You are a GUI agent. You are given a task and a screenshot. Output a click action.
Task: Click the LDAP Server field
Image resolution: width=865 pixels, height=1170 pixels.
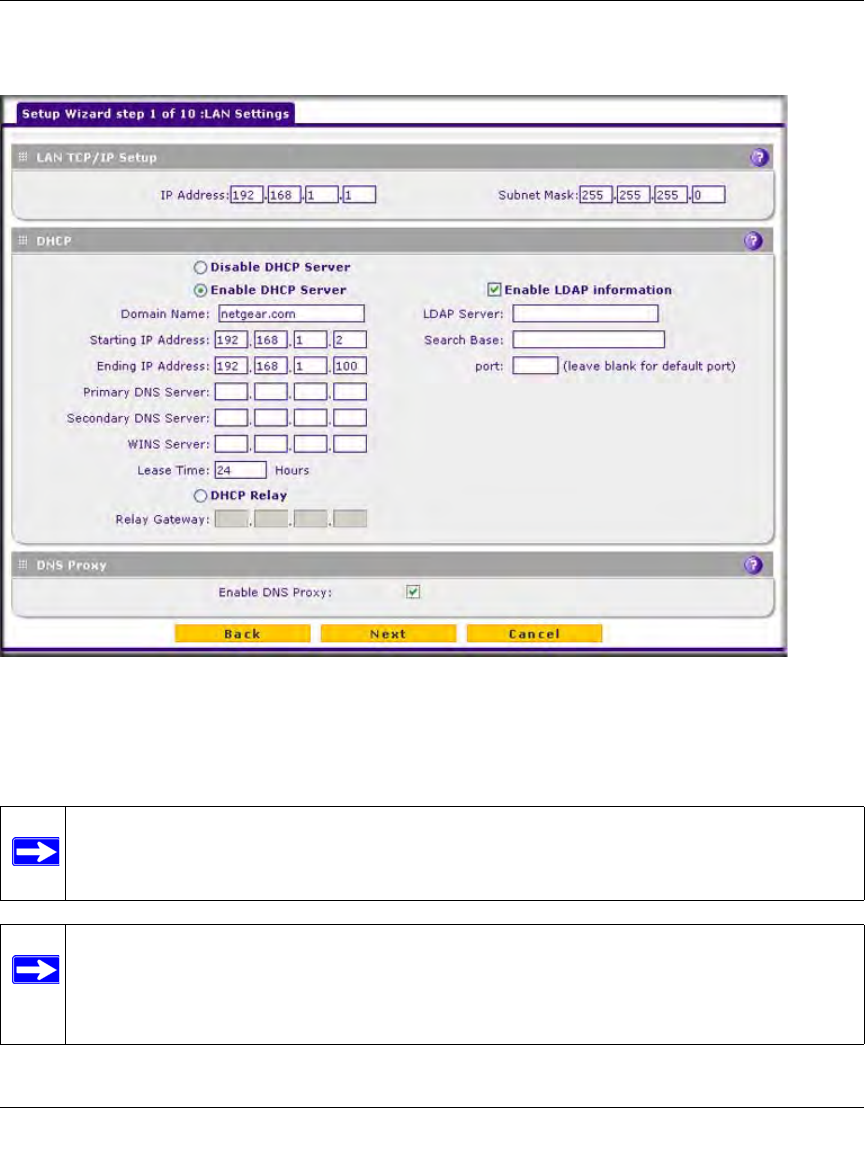(x=585, y=313)
